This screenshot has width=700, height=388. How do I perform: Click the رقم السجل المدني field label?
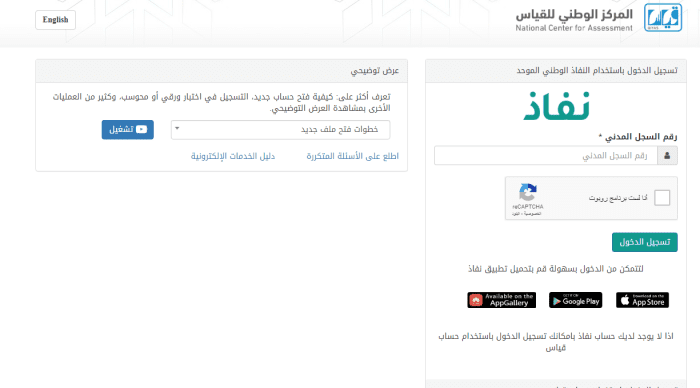coord(638,137)
